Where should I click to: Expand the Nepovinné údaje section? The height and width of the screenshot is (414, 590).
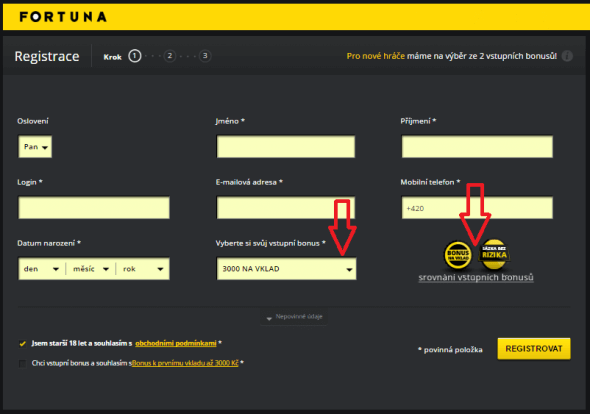point(295,317)
